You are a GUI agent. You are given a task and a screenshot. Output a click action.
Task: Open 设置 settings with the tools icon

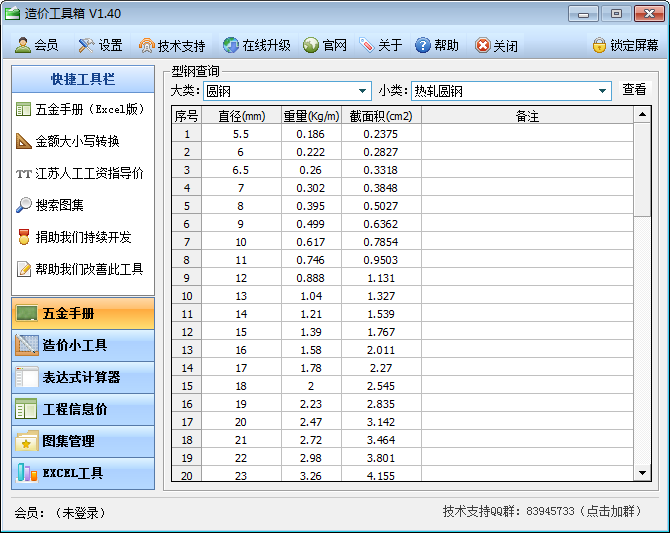101,45
